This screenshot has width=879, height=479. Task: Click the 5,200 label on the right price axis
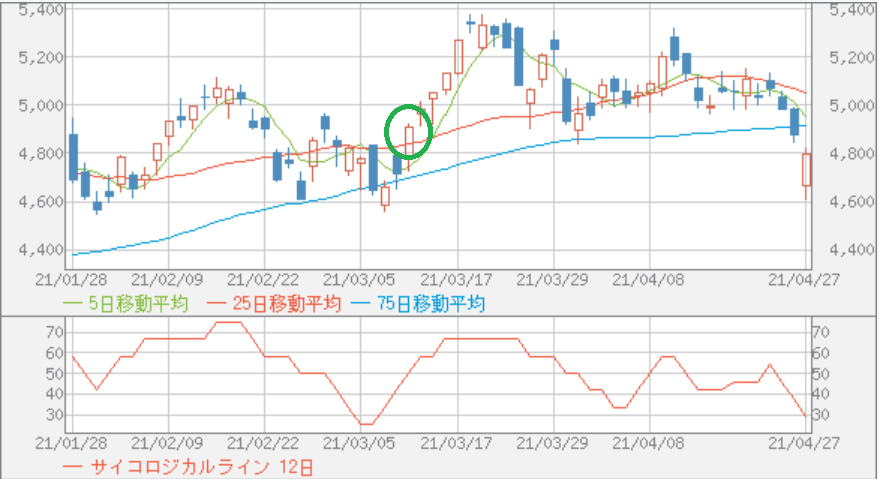coord(852,57)
